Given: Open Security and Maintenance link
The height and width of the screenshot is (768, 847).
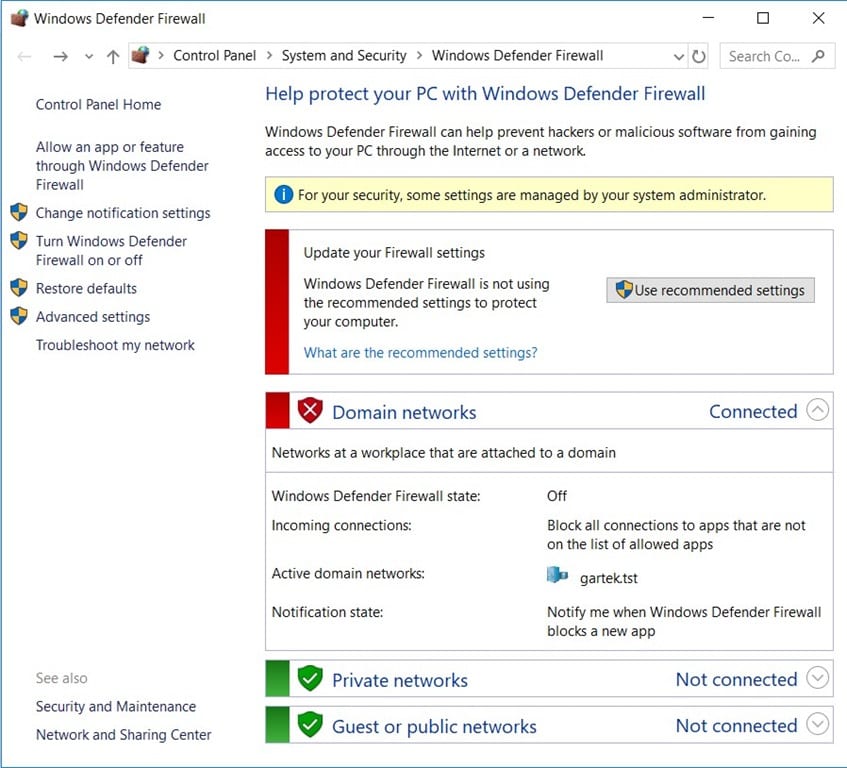Looking at the screenshot, I should 116,706.
